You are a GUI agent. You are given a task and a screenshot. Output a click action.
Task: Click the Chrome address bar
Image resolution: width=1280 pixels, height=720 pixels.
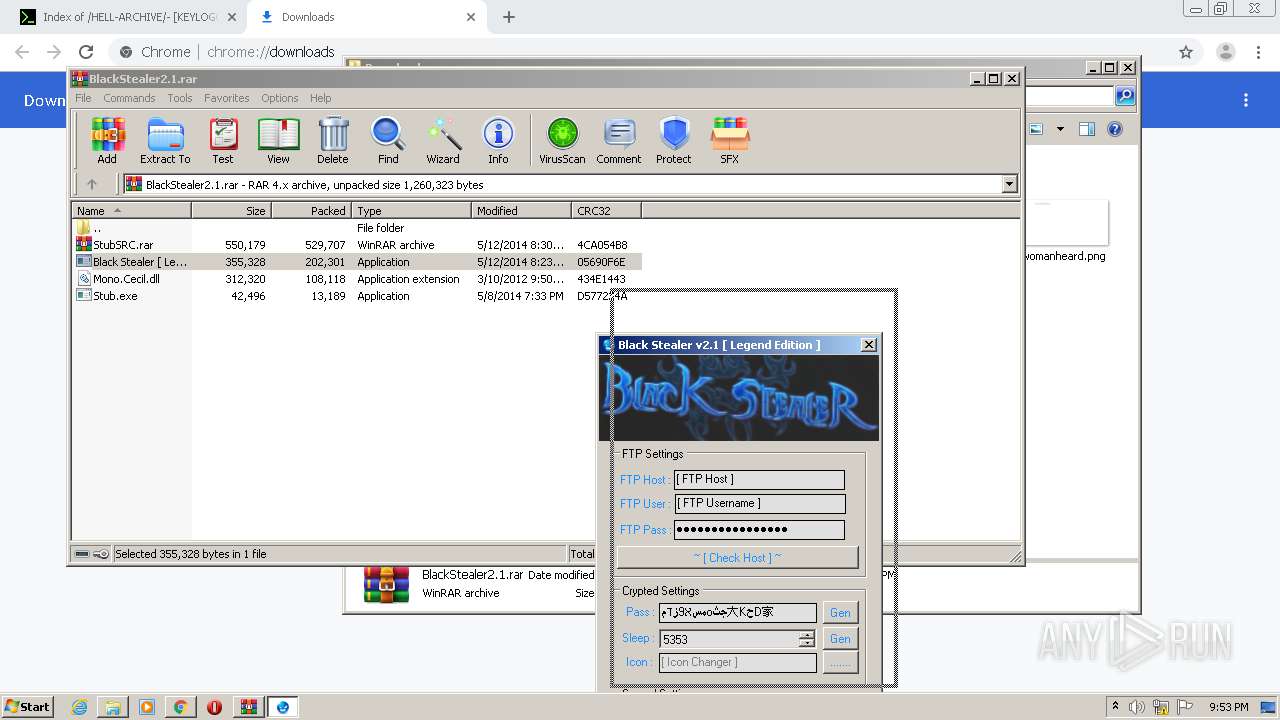tap(640, 52)
